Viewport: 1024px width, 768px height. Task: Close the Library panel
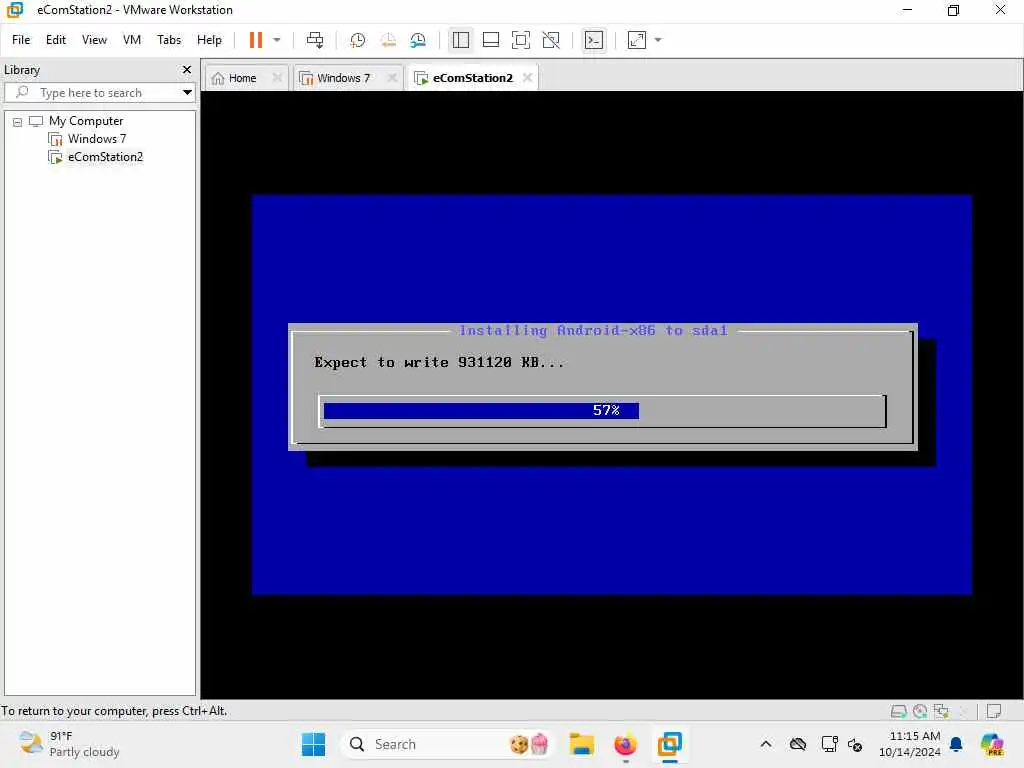pos(187,69)
